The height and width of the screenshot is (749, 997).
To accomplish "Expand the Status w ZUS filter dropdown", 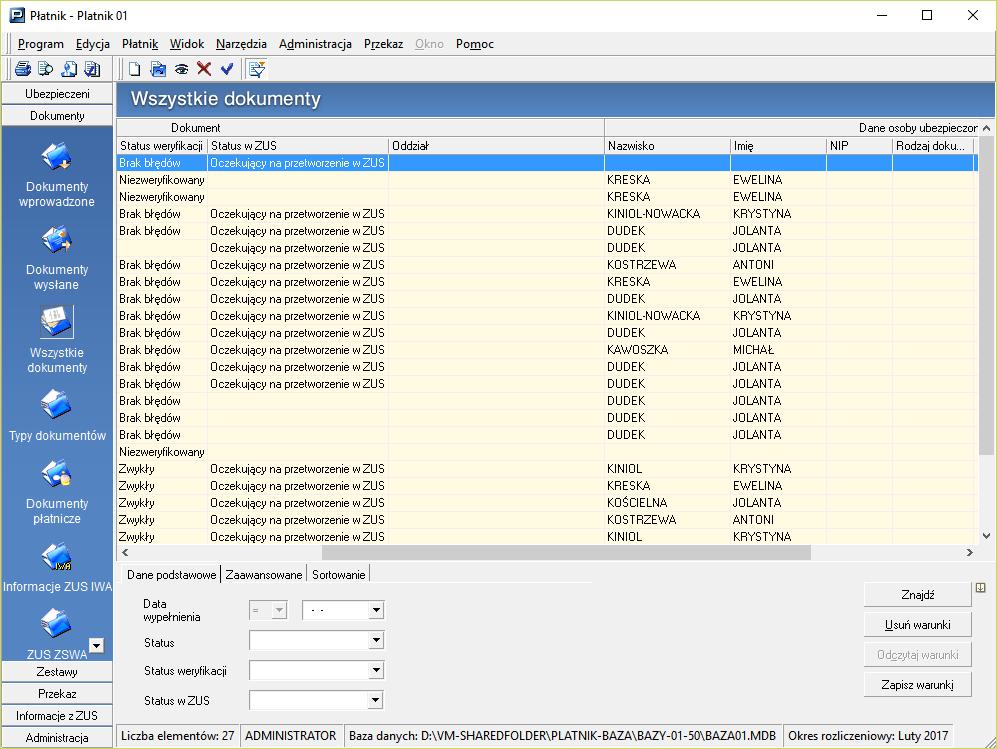I will tap(376, 701).
